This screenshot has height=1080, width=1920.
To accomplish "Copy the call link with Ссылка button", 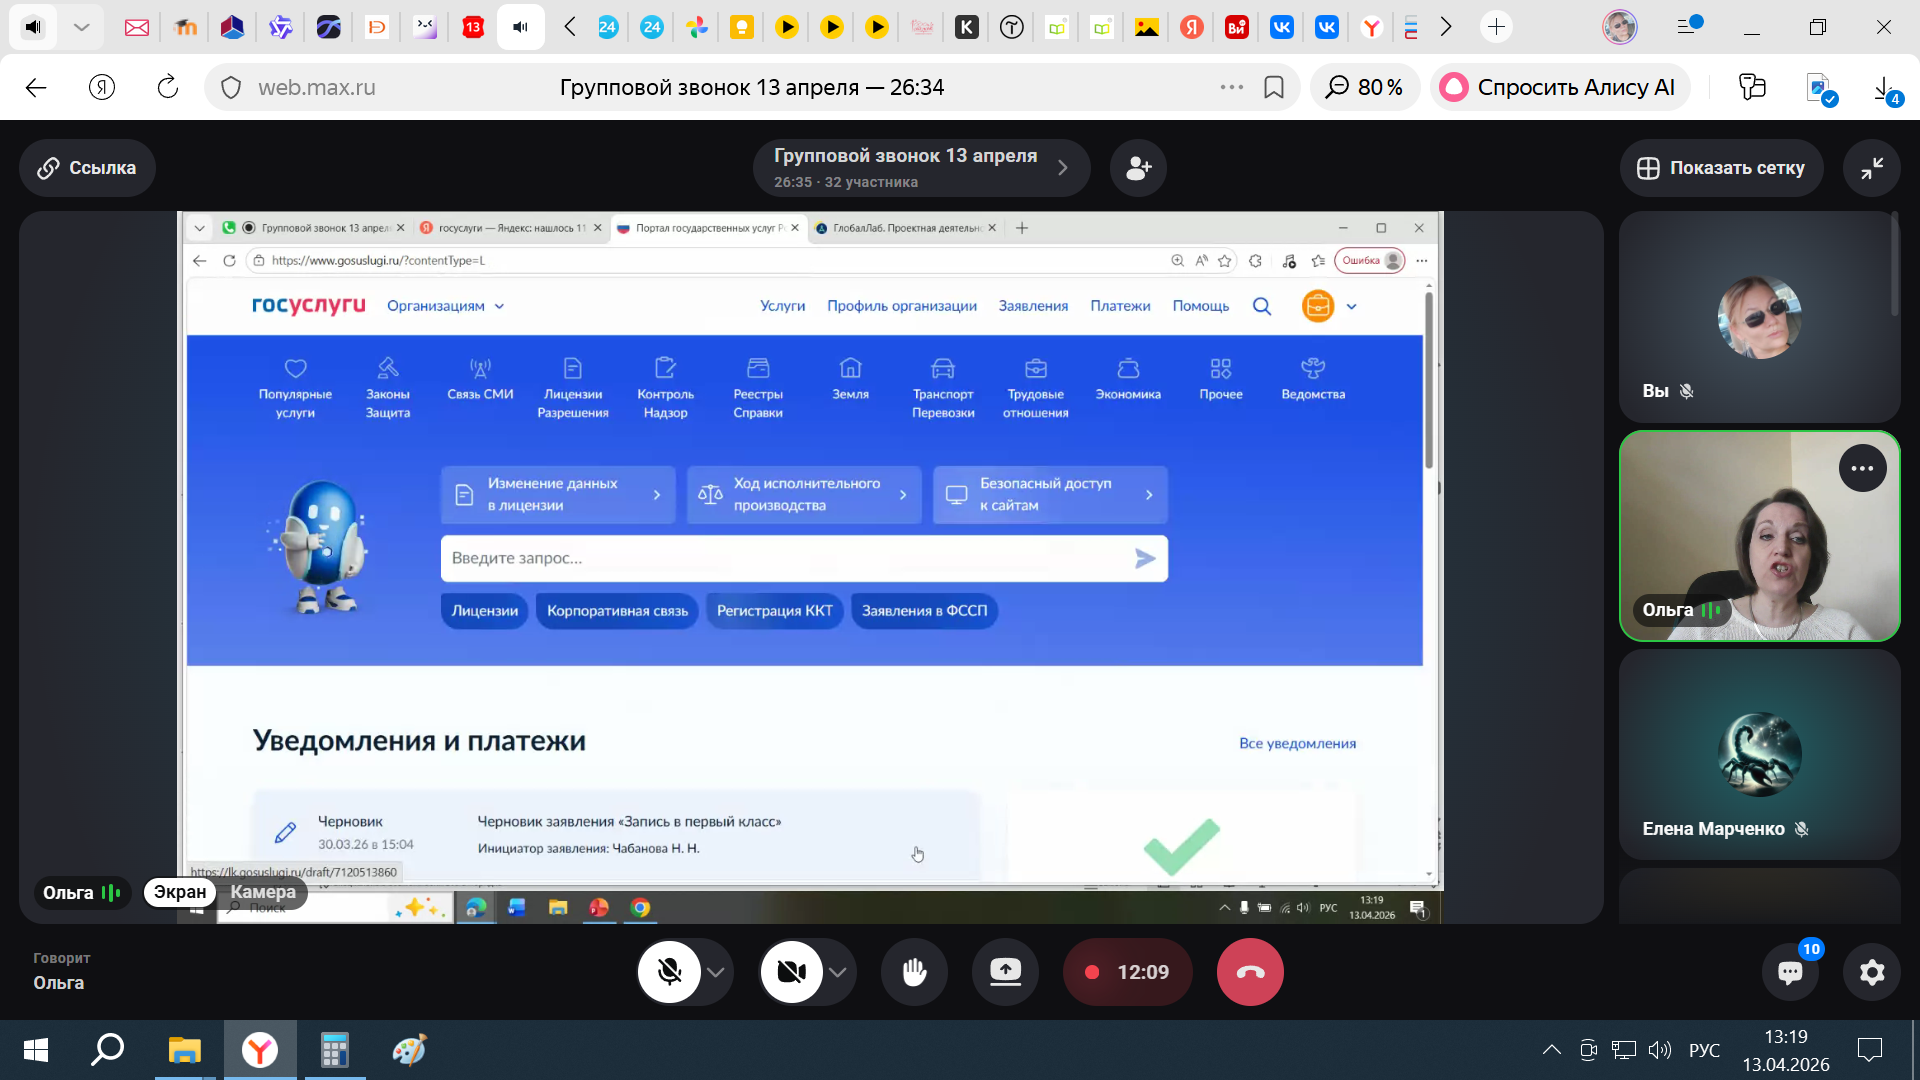I will pyautogui.click(x=87, y=168).
